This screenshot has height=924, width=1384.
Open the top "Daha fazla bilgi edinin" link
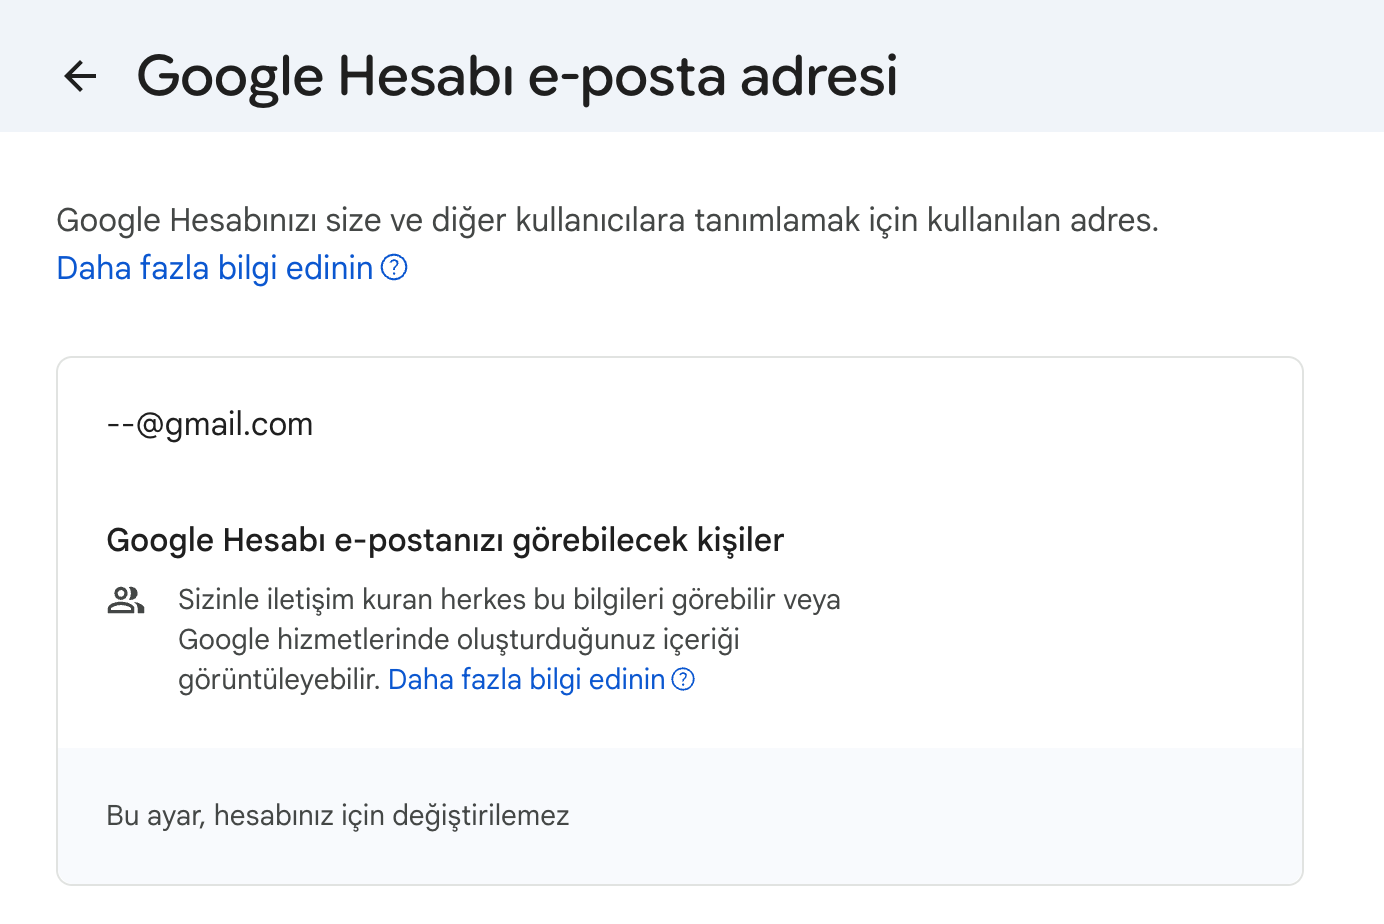pyautogui.click(x=215, y=268)
